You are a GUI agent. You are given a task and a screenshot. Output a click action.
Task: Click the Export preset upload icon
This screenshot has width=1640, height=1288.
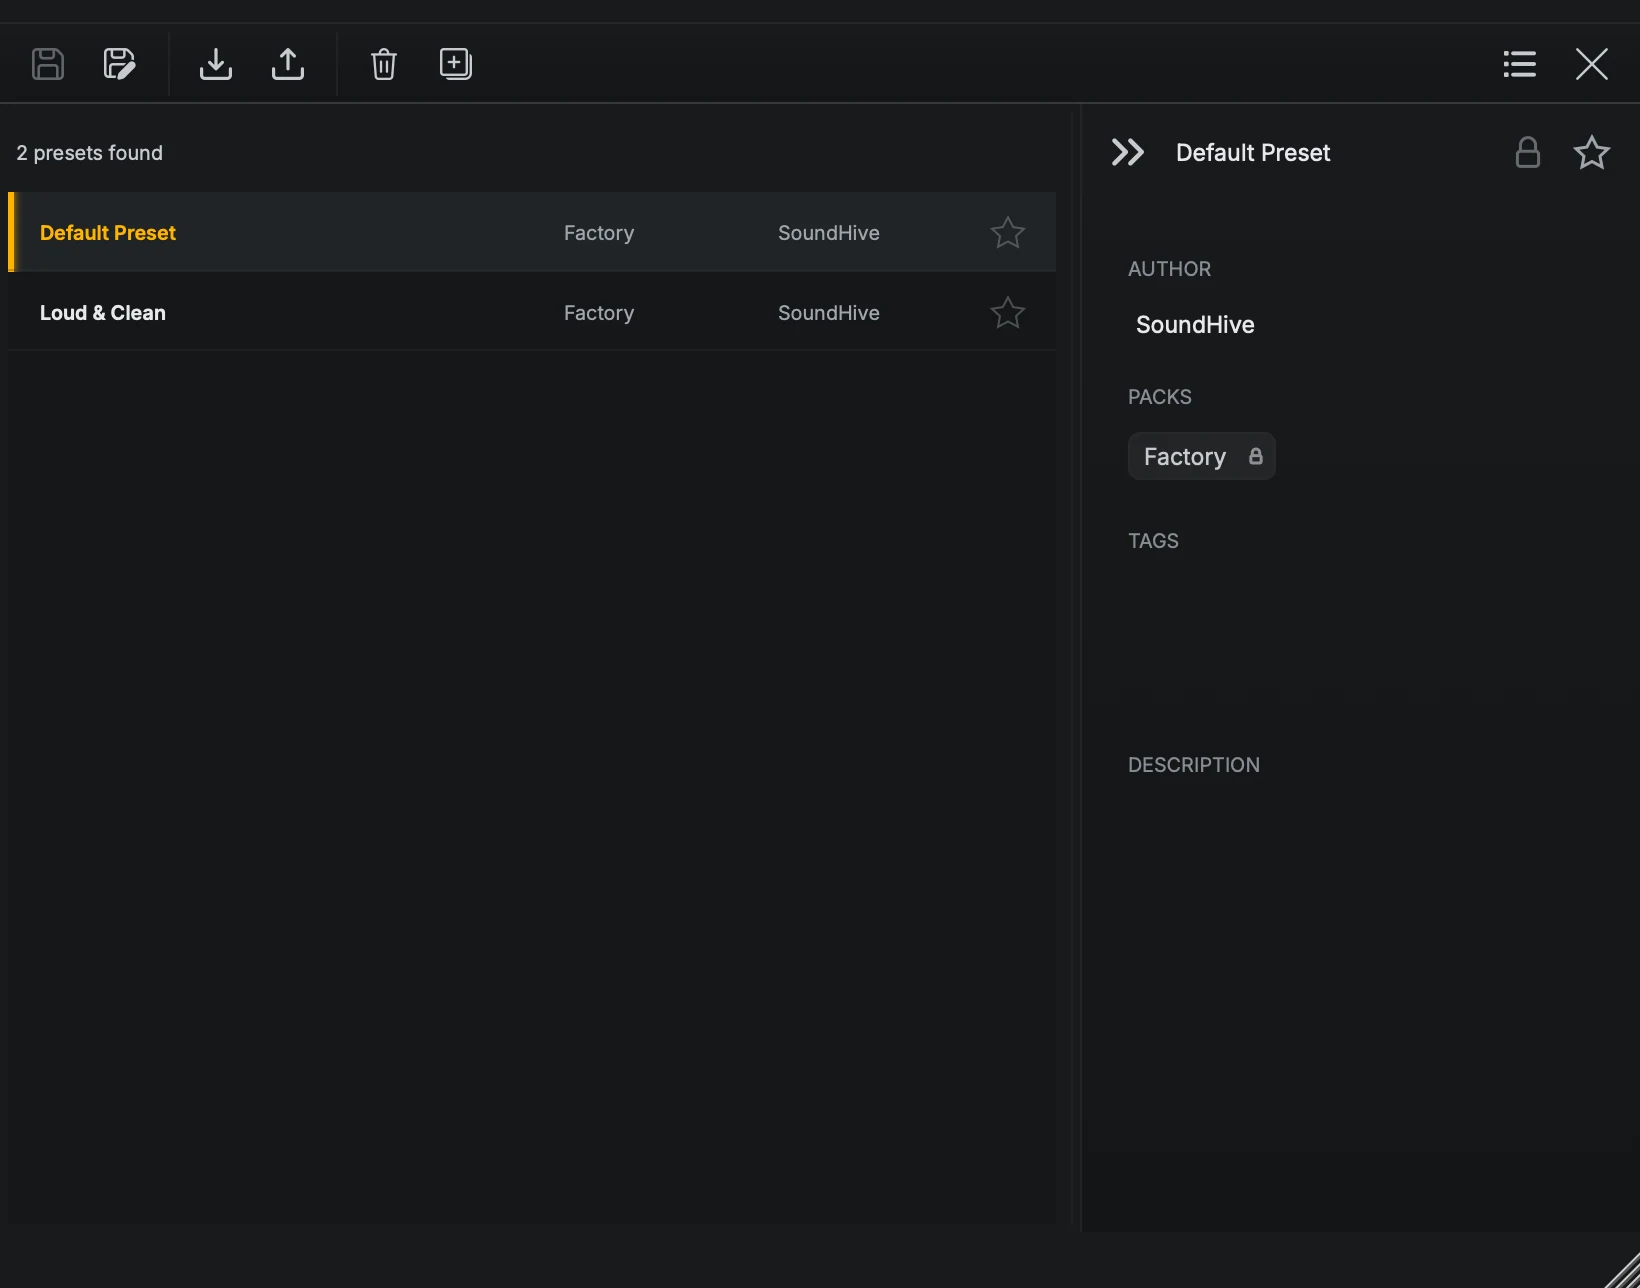(288, 64)
